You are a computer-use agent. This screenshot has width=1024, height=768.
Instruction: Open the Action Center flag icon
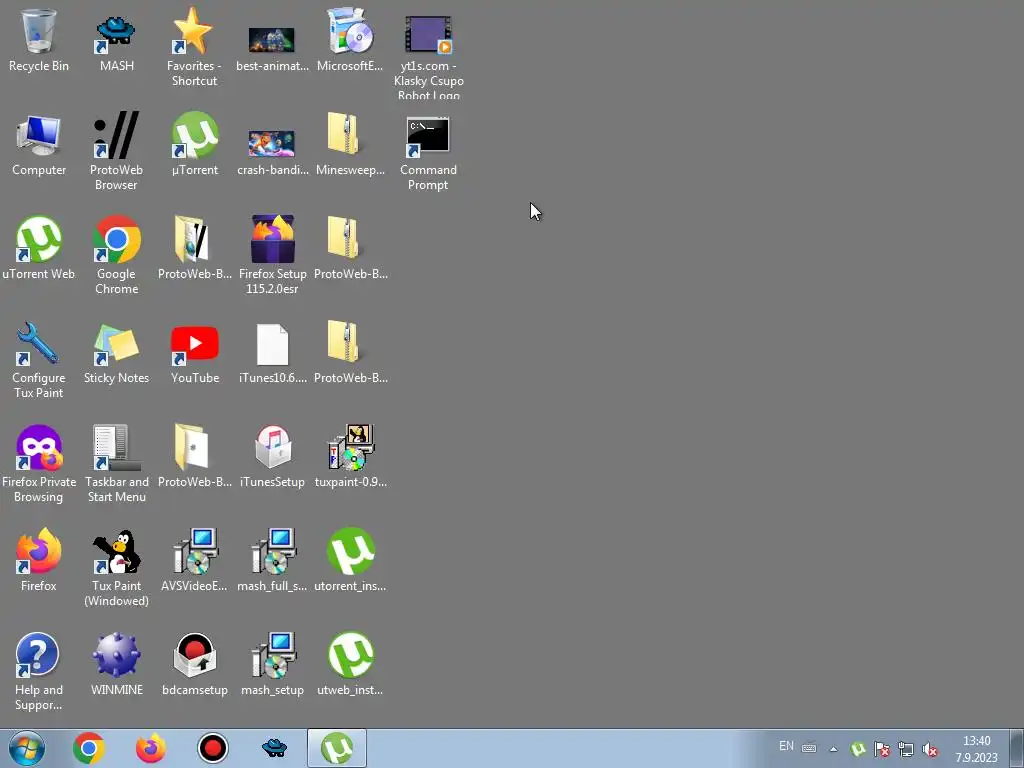[882, 749]
